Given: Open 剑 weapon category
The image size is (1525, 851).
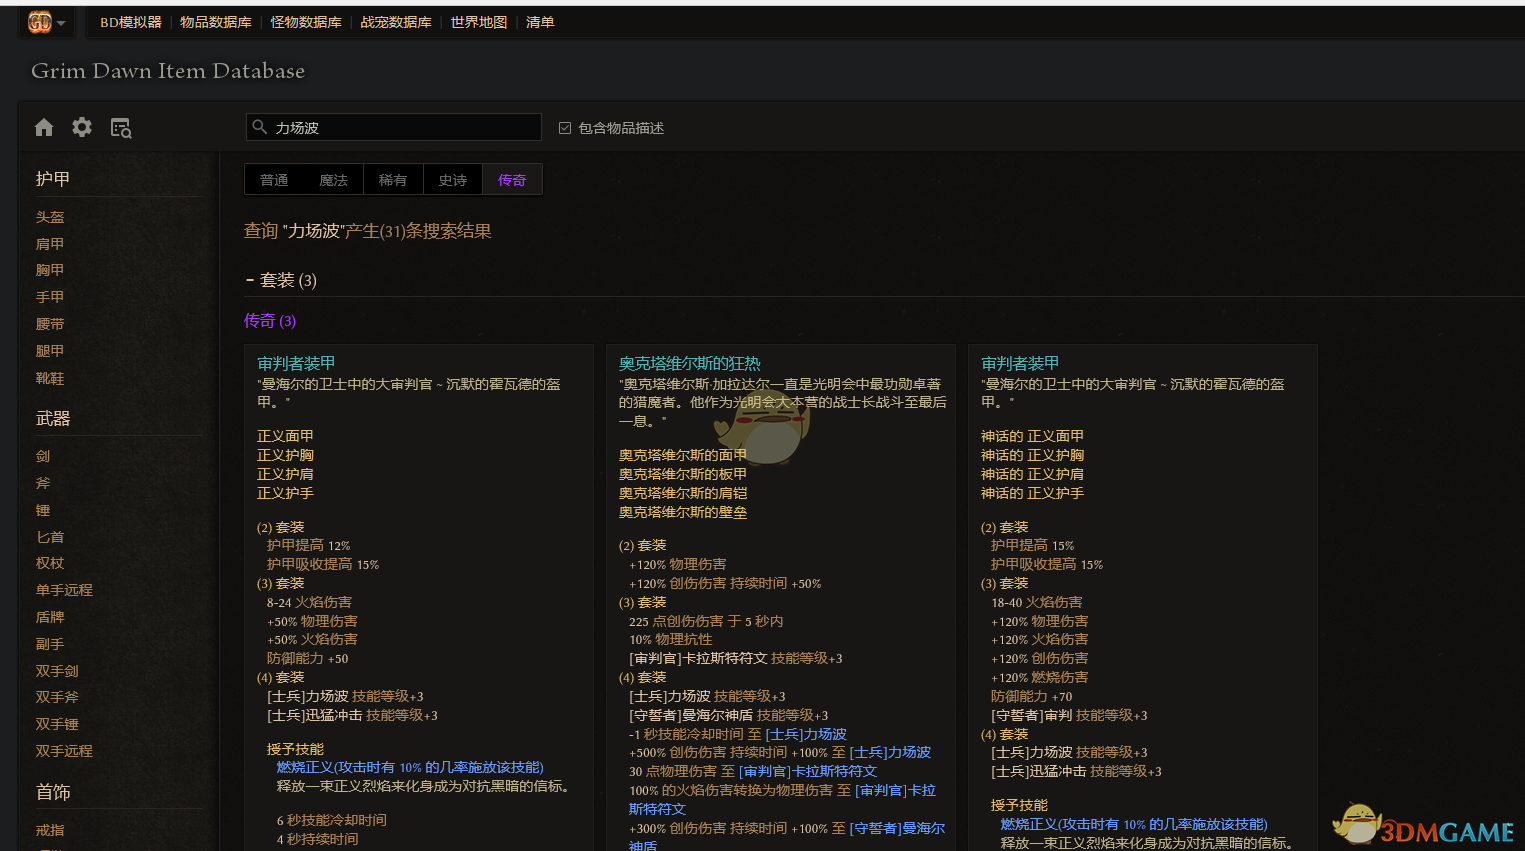Looking at the screenshot, I should tap(43, 456).
